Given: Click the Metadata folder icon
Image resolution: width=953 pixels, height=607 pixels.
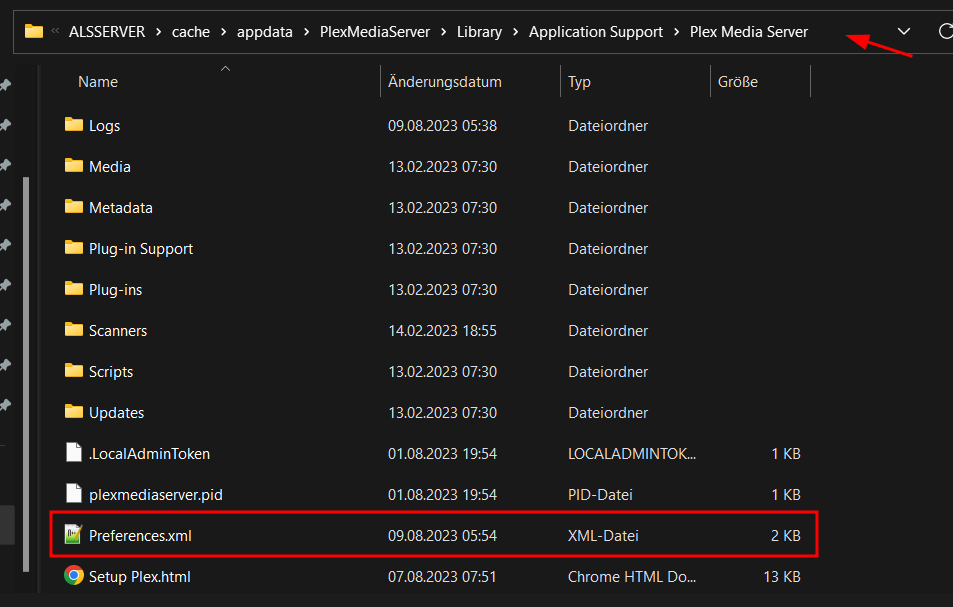Looking at the screenshot, I should (74, 207).
